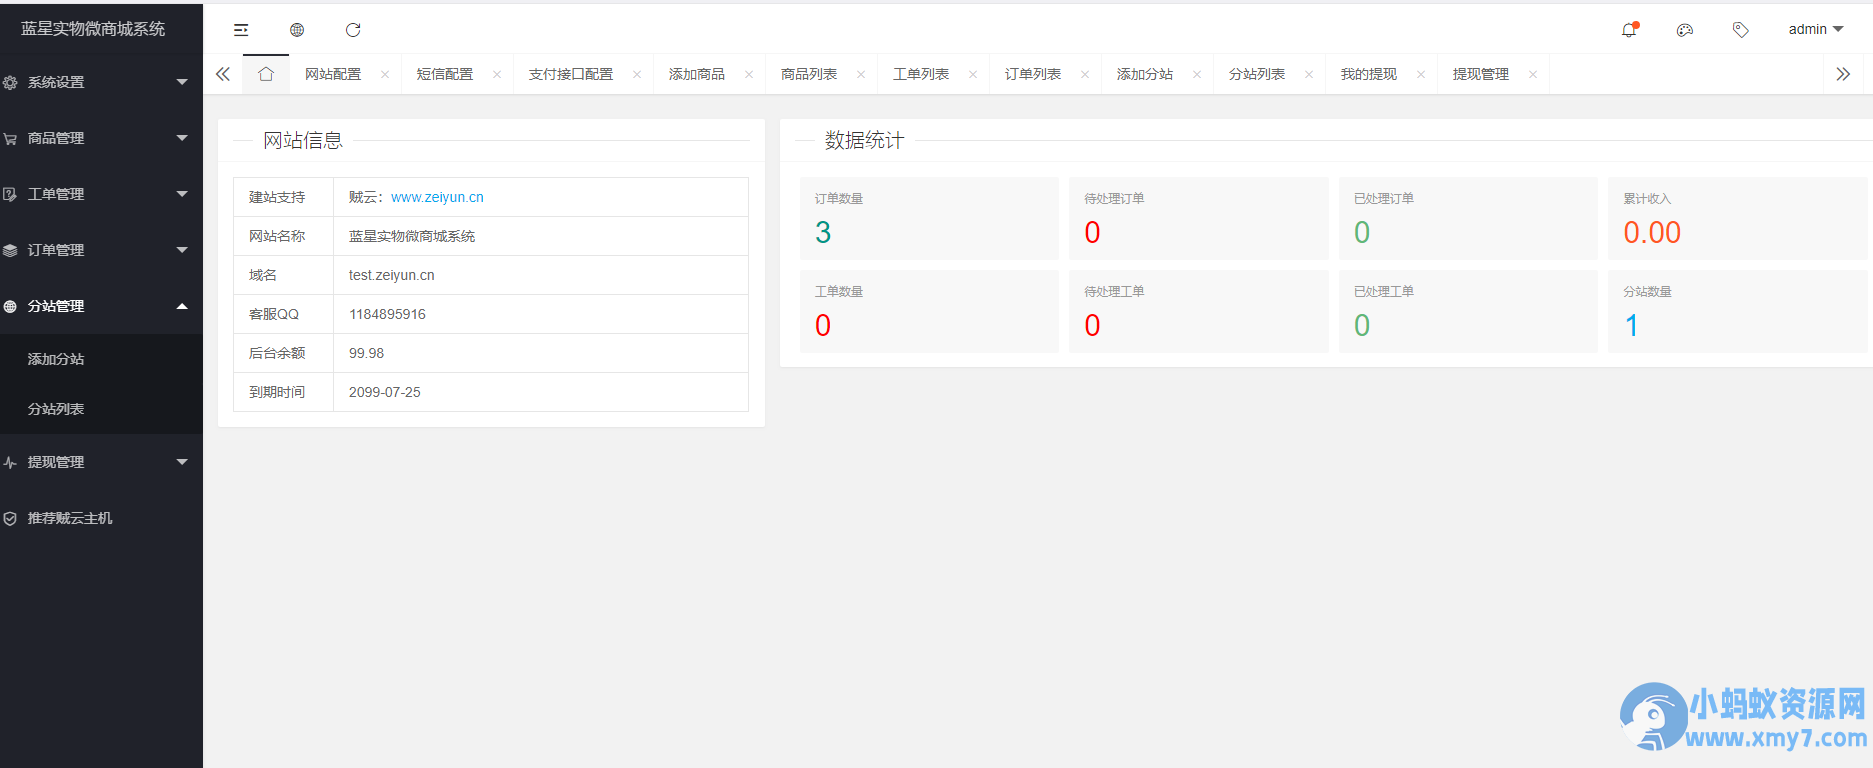
Task: Click the 系统设置 gear icon
Action: pyautogui.click(x=10, y=83)
